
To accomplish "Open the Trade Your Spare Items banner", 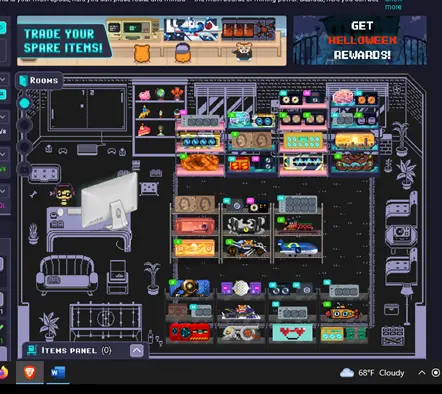I will tap(152, 41).
